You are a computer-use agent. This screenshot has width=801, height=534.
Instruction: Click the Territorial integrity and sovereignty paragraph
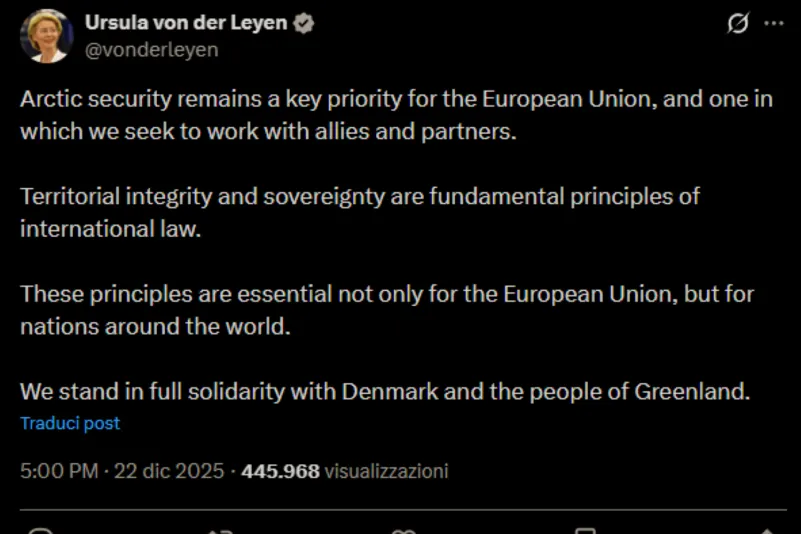point(360,212)
